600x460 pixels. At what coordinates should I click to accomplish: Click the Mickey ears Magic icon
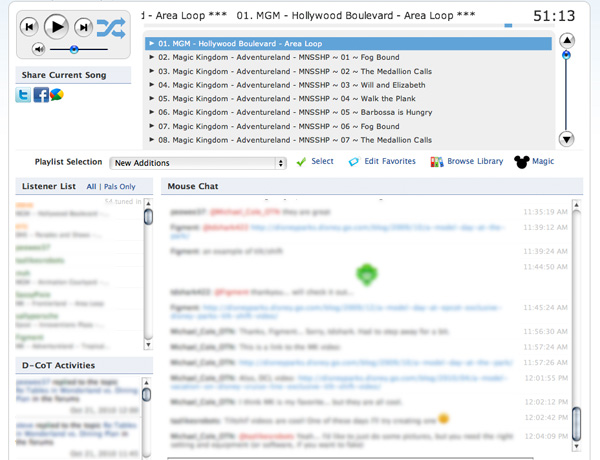(x=522, y=162)
